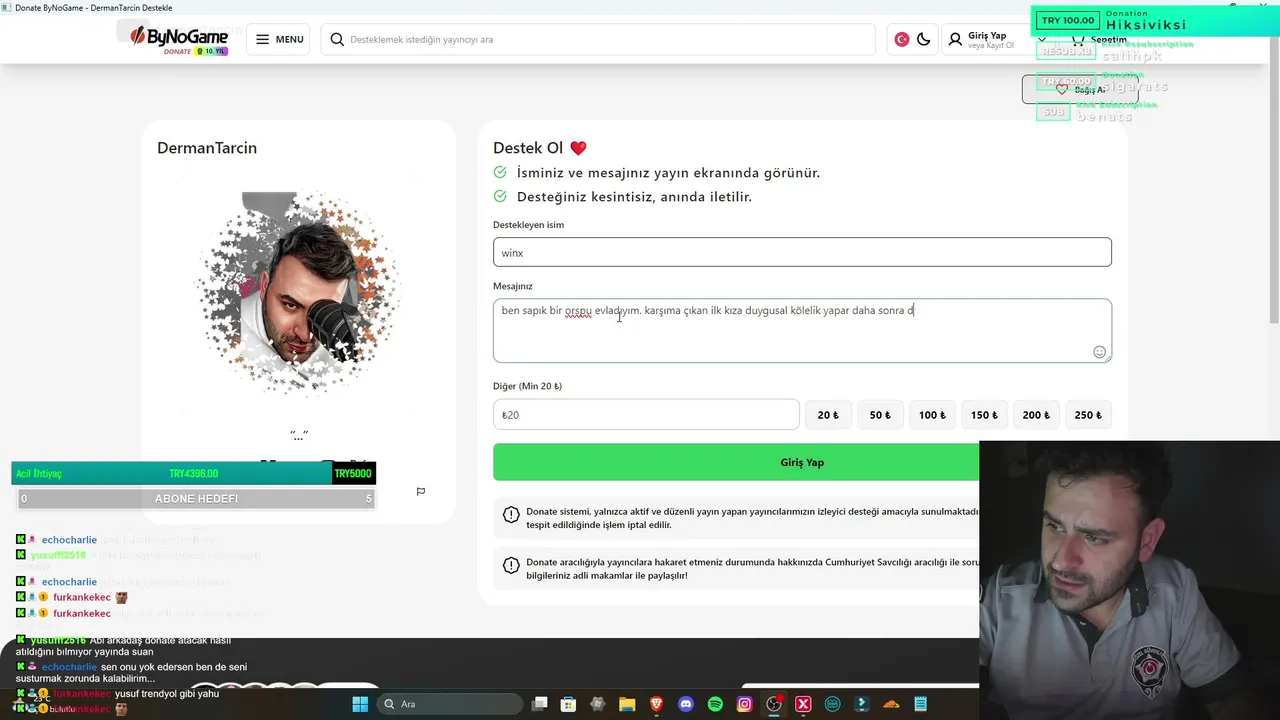
Task: Click the 'Diğer (Min 20 ₺)' label
Action: click(x=527, y=386)
